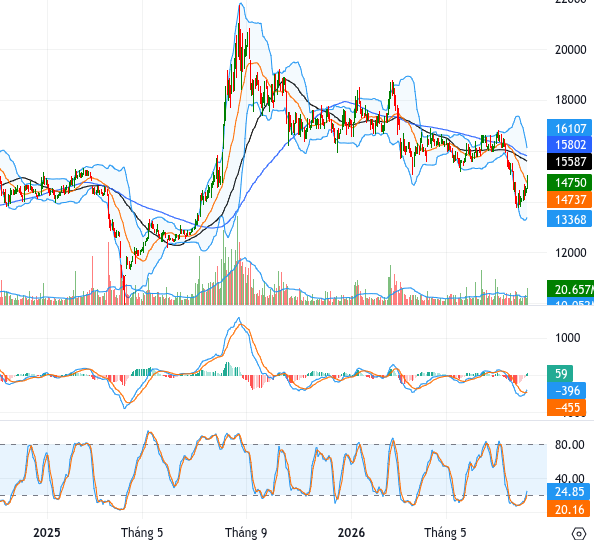Click the 18000 price scale label

click(x=571, y=100)
